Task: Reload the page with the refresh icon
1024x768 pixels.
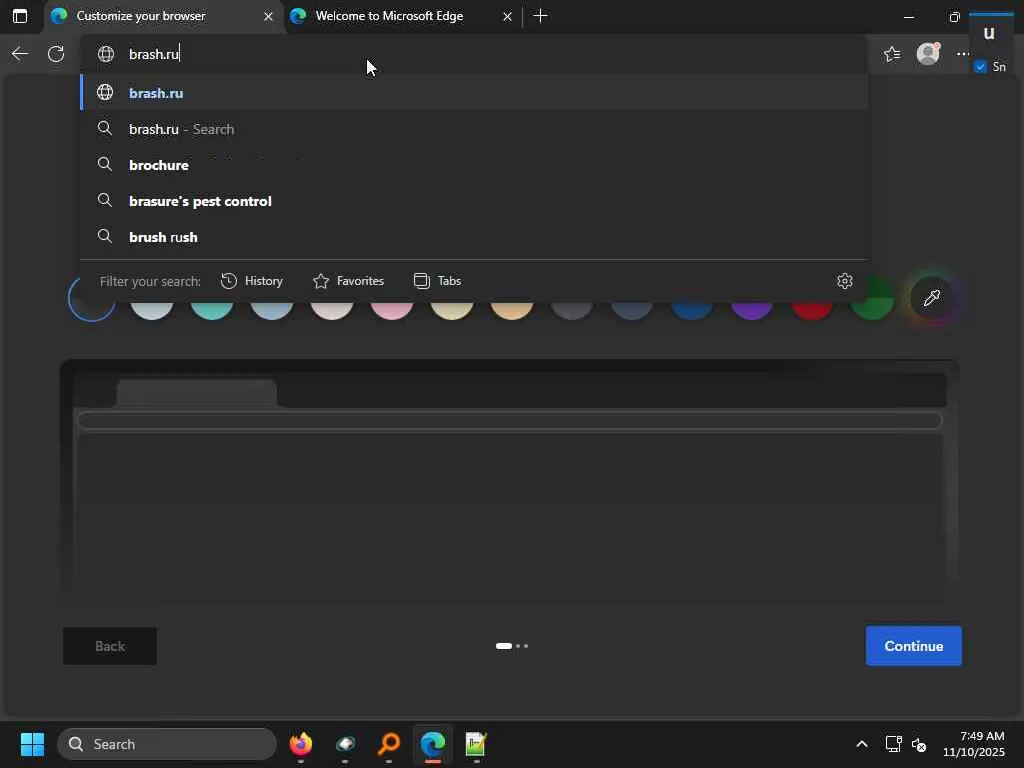Action: [x=56, y=54]
